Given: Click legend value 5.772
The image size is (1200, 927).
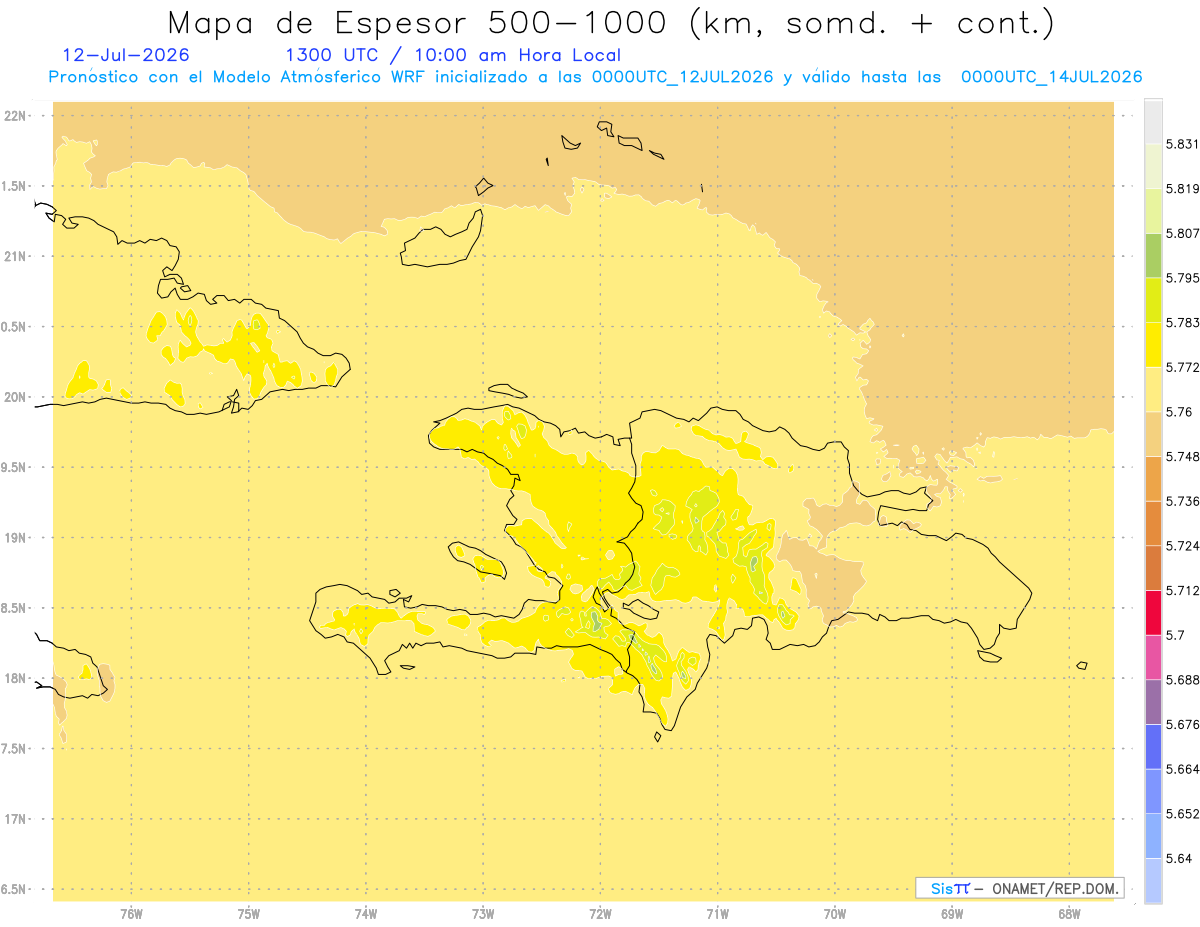Looking at the screenshot, I should (1182, 367).
